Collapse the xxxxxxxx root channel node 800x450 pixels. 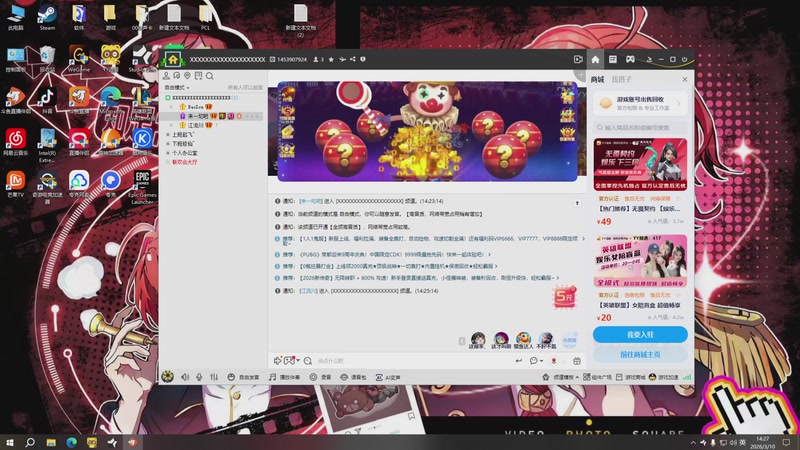tap(168, 97)
